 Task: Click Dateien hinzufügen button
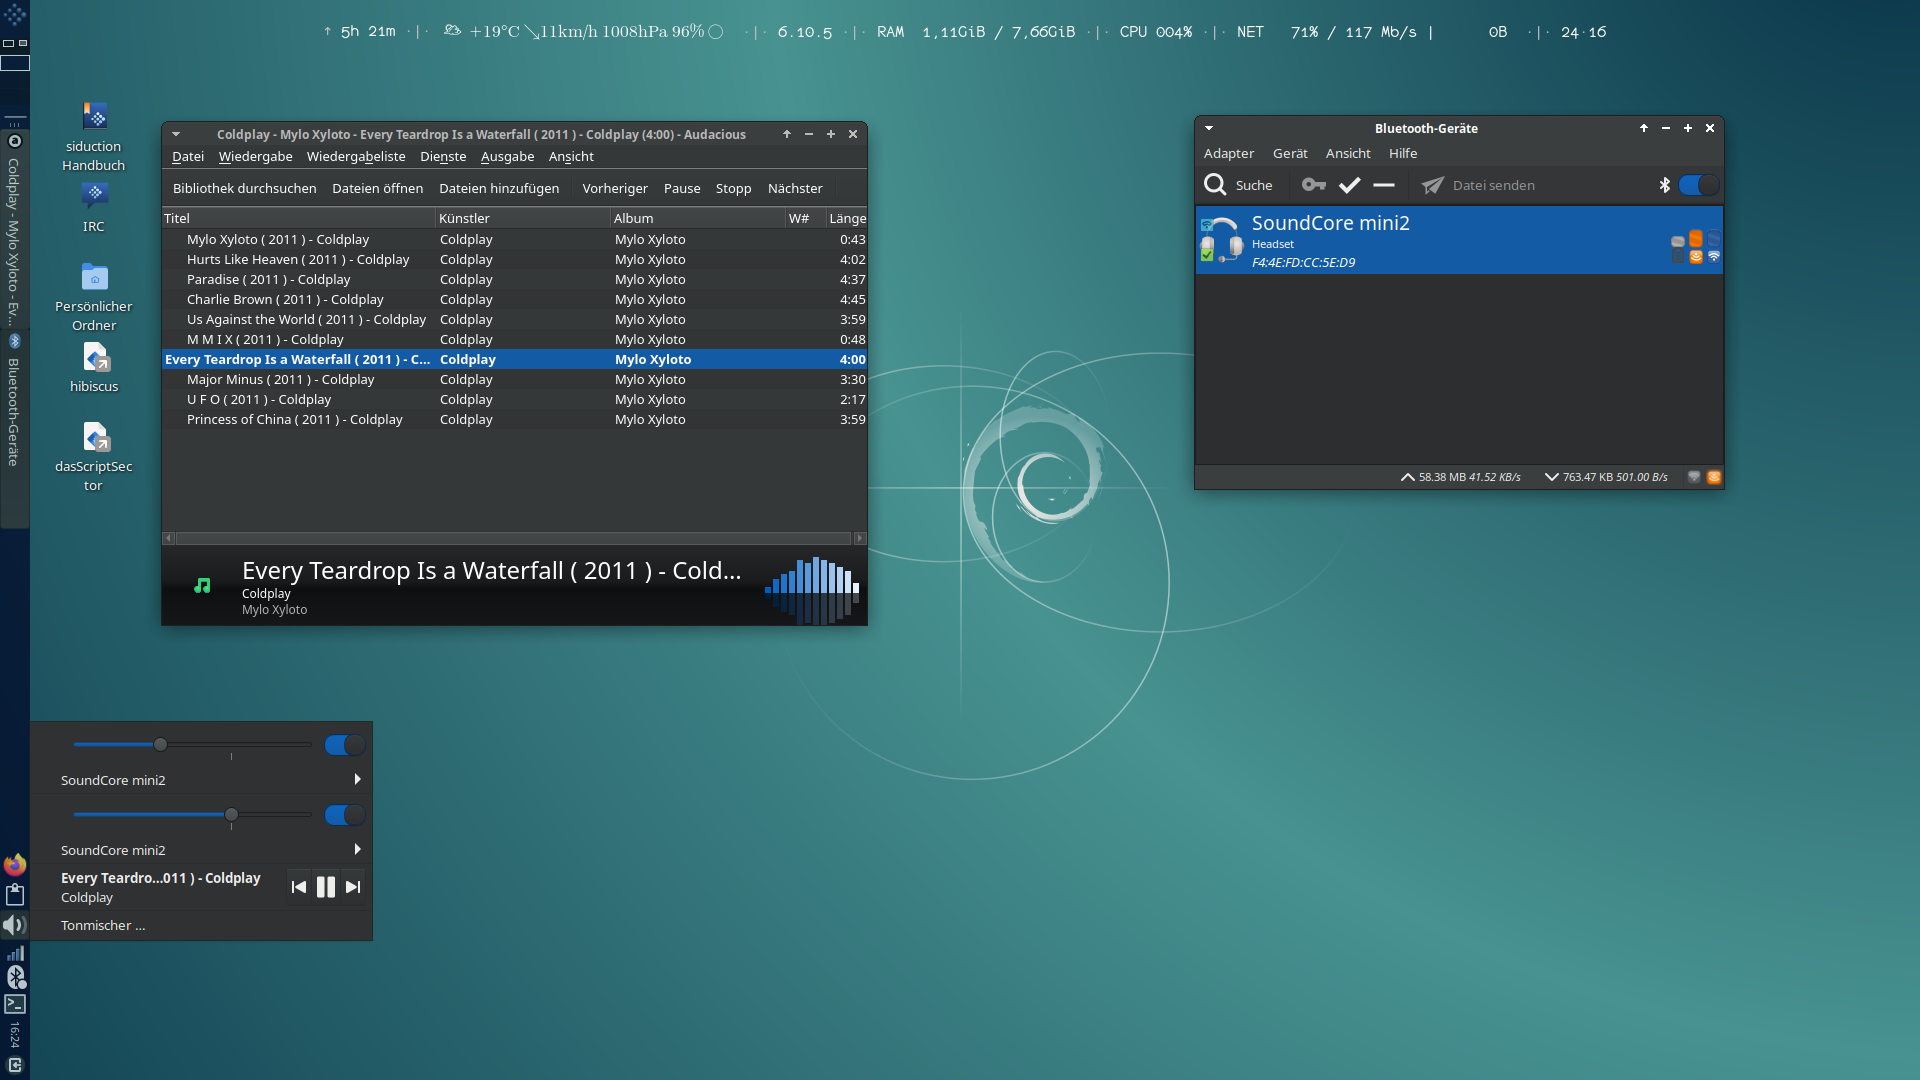(499, 188)
